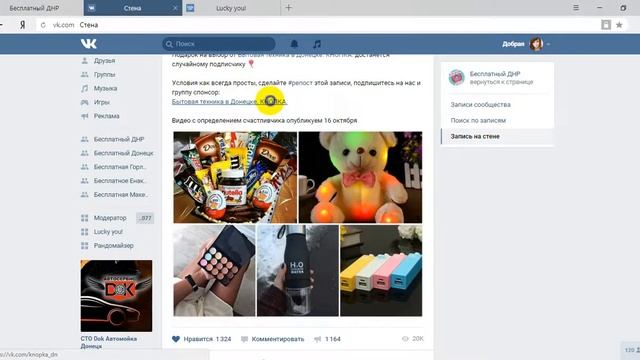Bookmark page with star icon
The width and height of the screenshot is (640, 360).
point(619,25)
